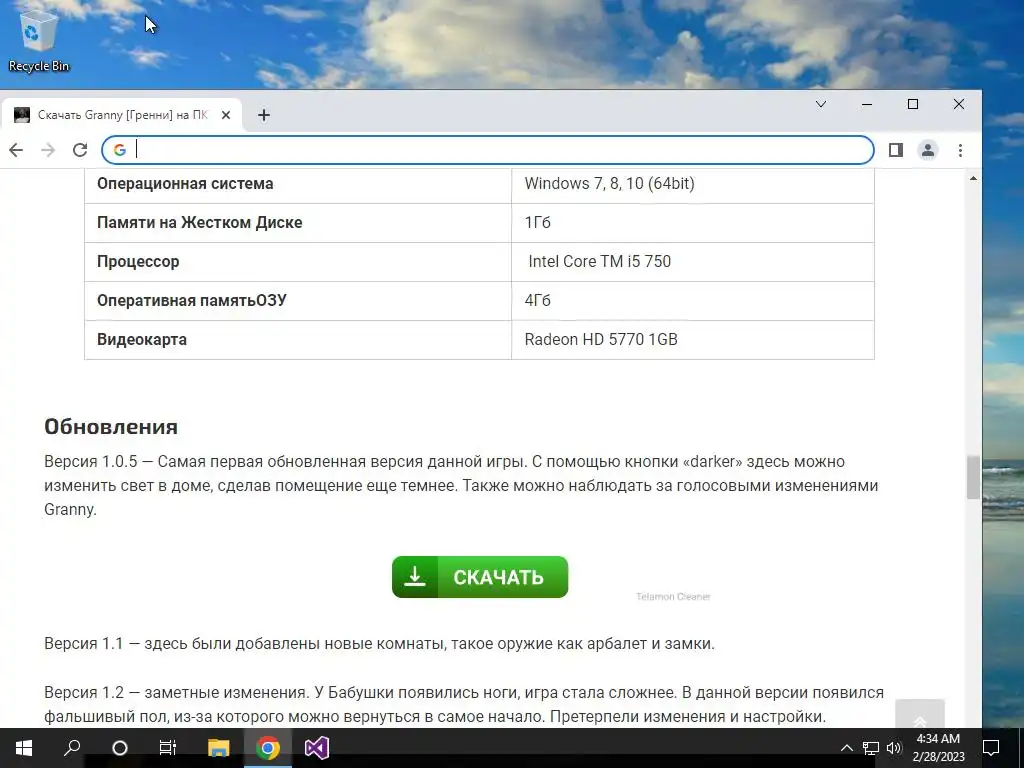Open Chrome side panel icon
This screenshot has width=1024, height=768.
point(896,150)
